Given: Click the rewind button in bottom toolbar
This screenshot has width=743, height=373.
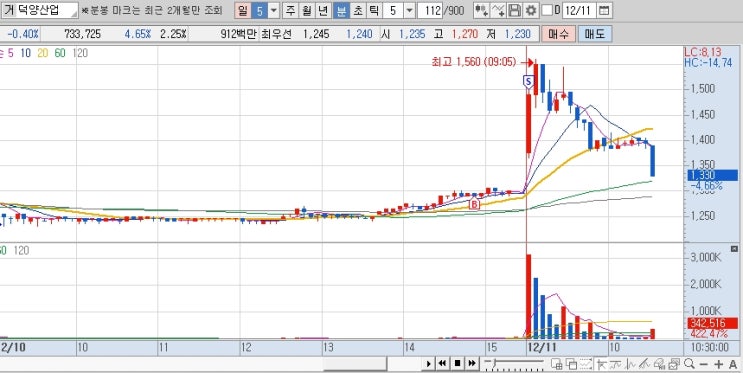Looking at the screenshot, I should tap(443, 364).
